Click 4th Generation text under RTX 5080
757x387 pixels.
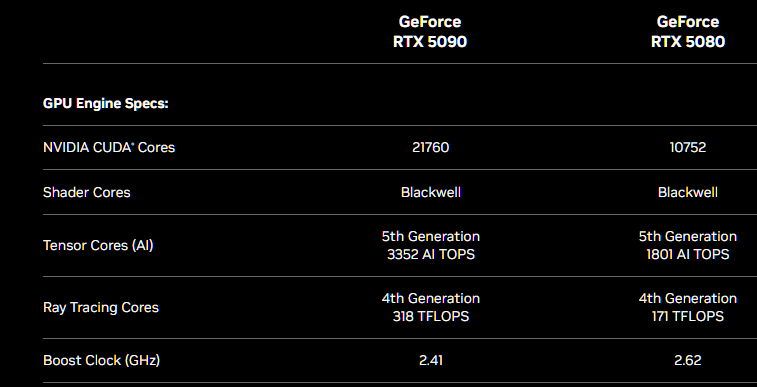coord(688,299)
